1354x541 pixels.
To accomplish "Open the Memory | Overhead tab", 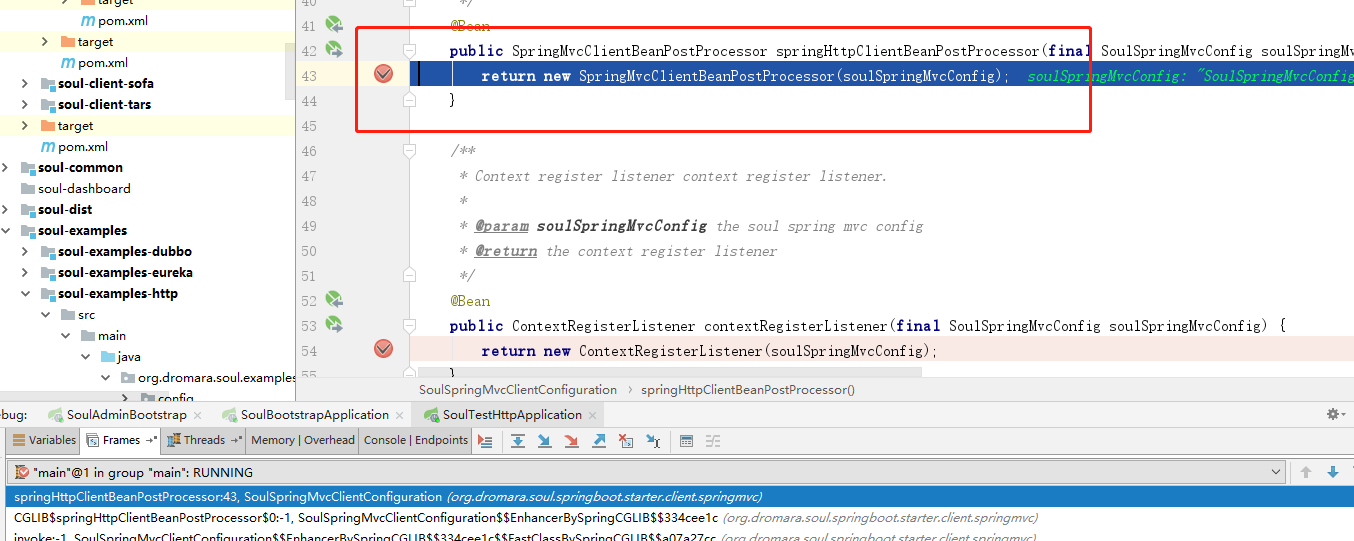I will 303,440.
